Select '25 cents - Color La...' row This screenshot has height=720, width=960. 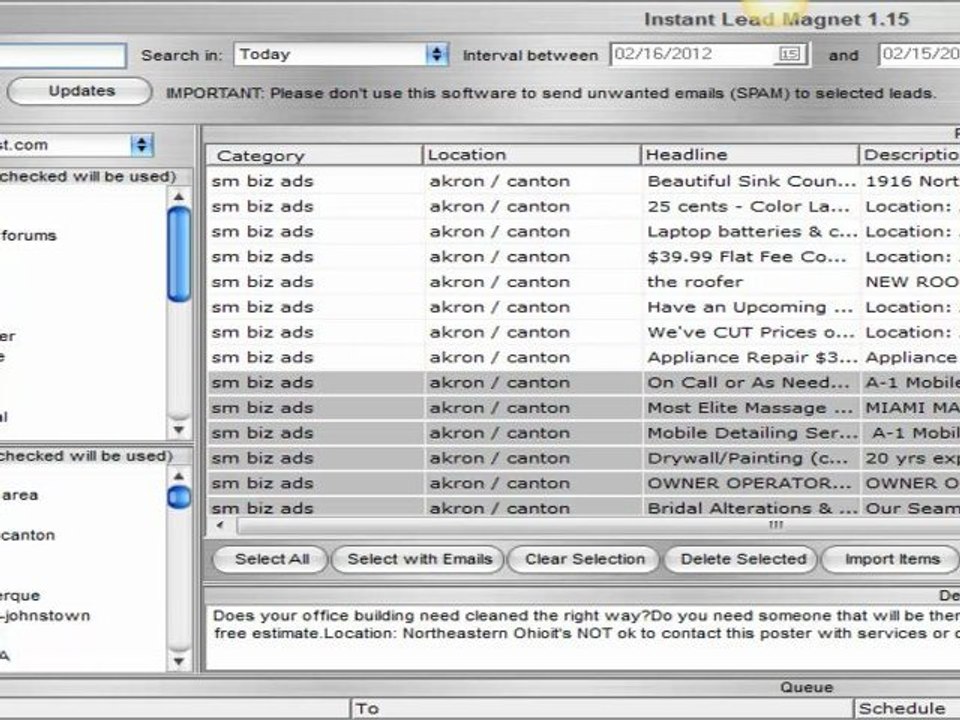(583, 206)
